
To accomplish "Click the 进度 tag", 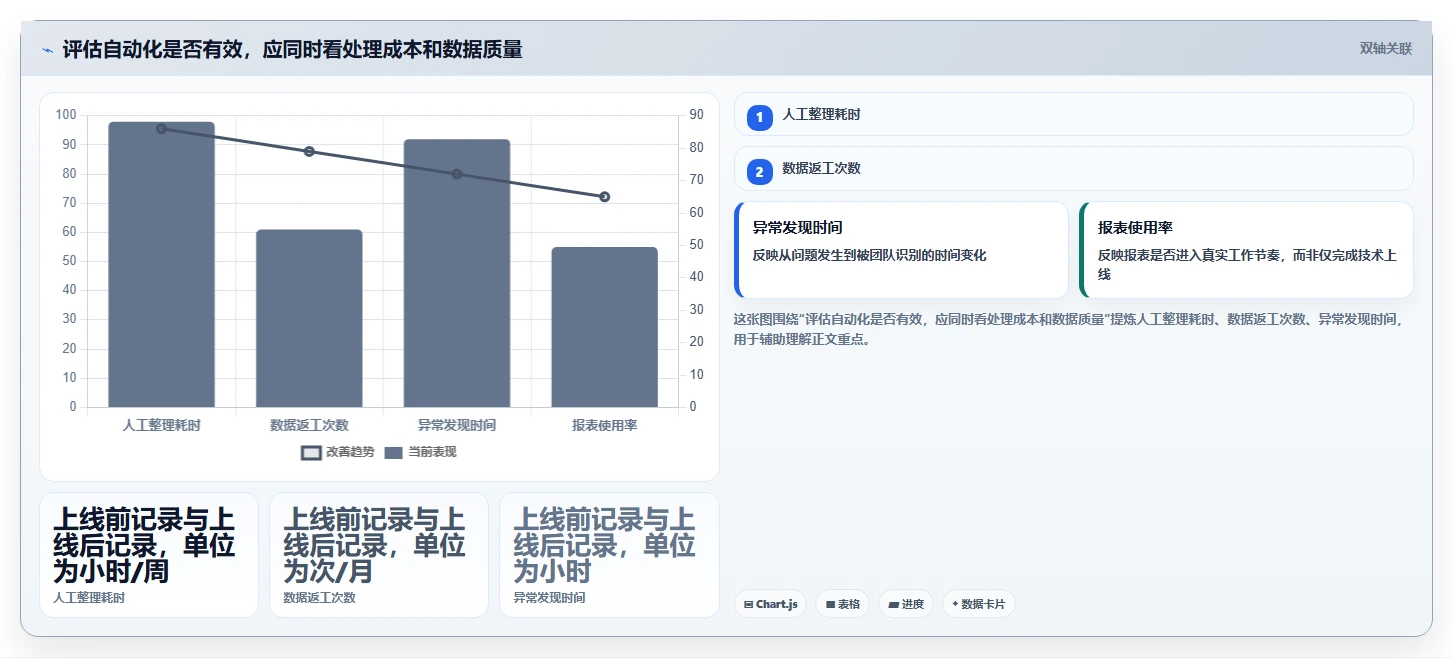I will [906, 604].
